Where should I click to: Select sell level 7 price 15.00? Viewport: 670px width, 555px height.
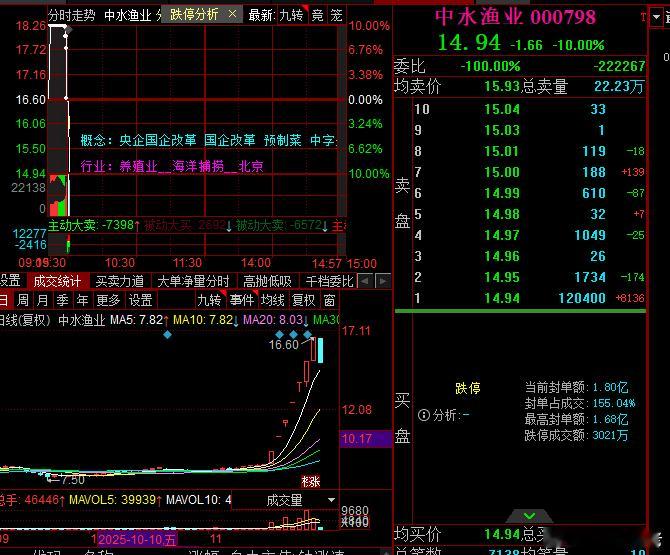pos(502,172)
